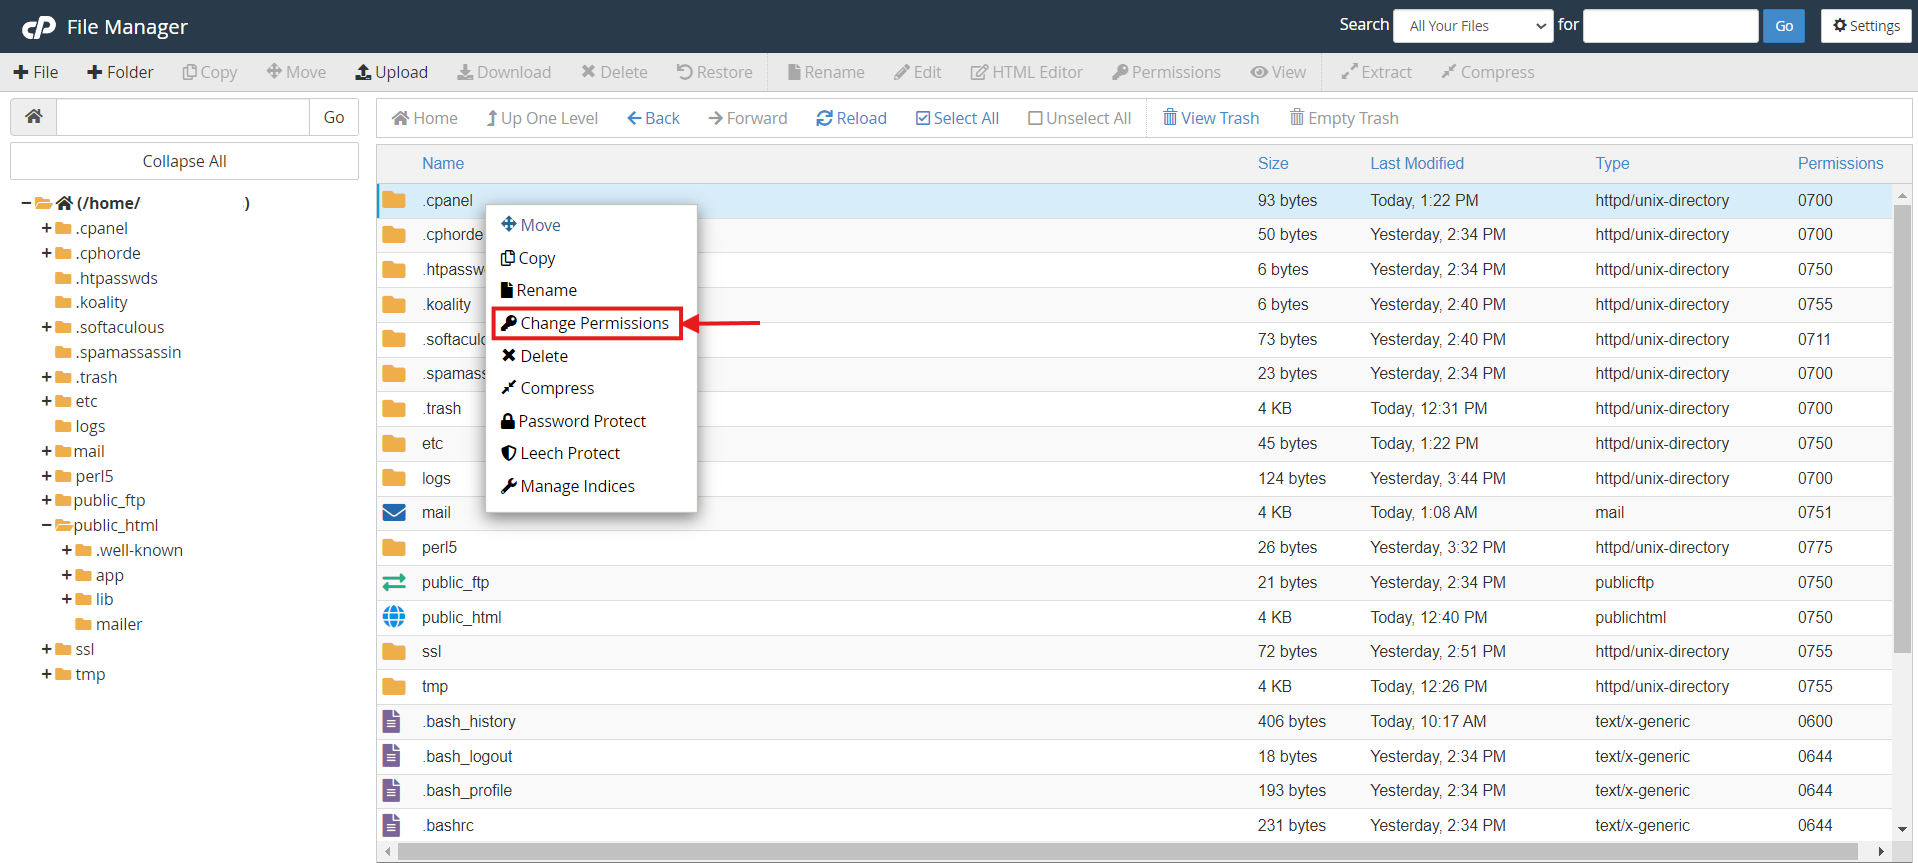The image size is (1918, 863).
Task: Open the HTML Editor
Action: 1027,72
